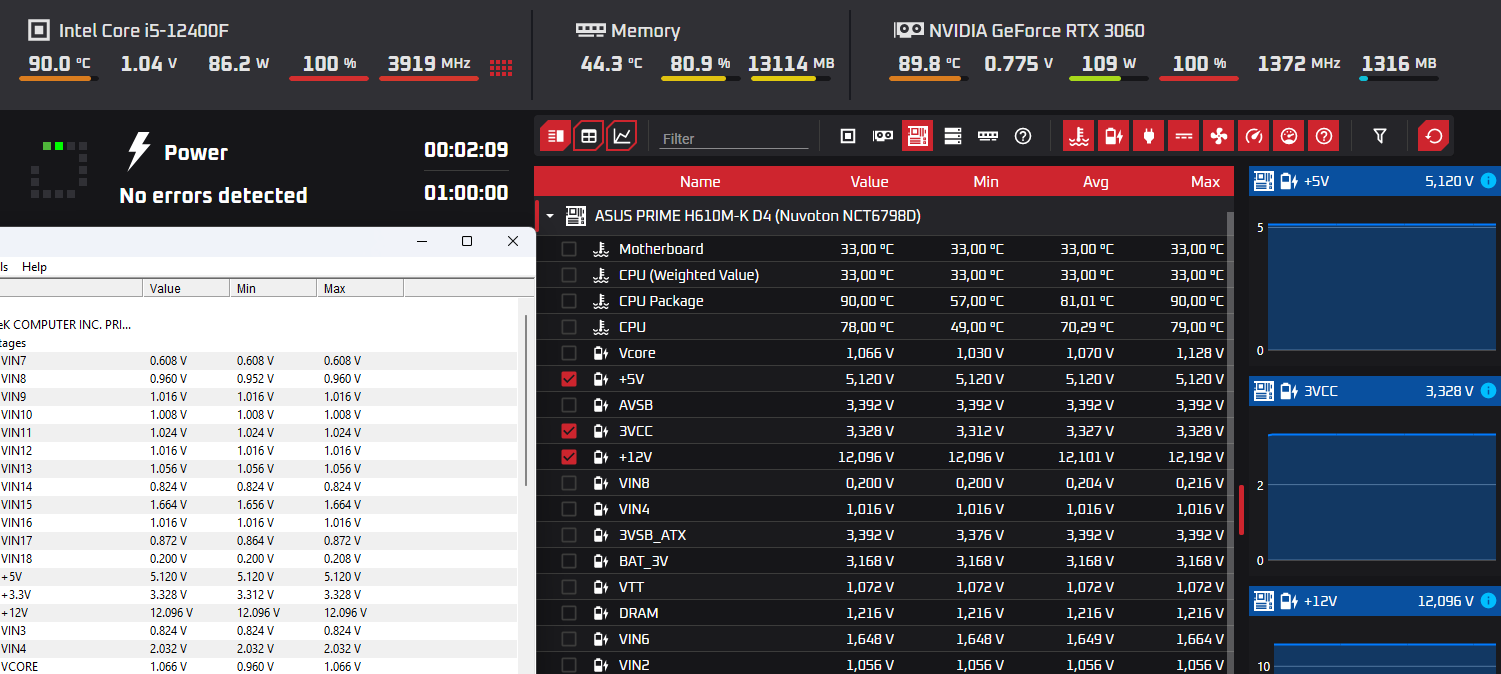
Task: Switch to the list-with-sidebar view icon
Action: 556,135
